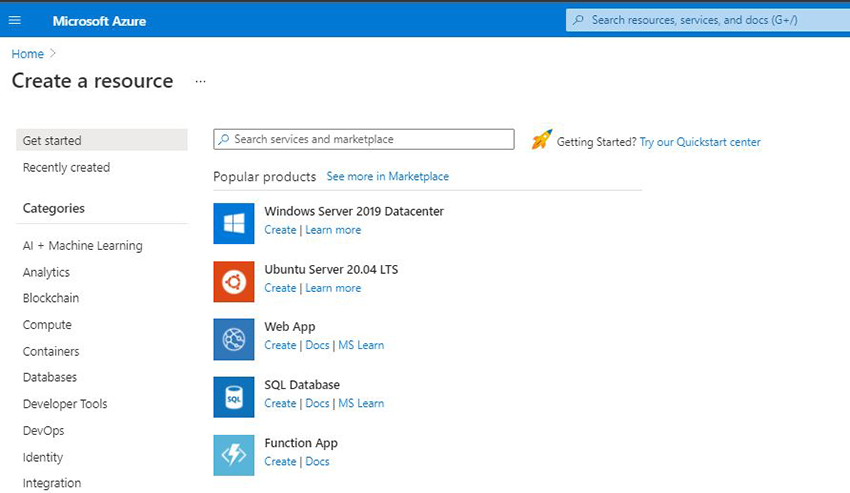Focus the Search services and marketplace field
850x493 pixels.
[x=364, y=140]
